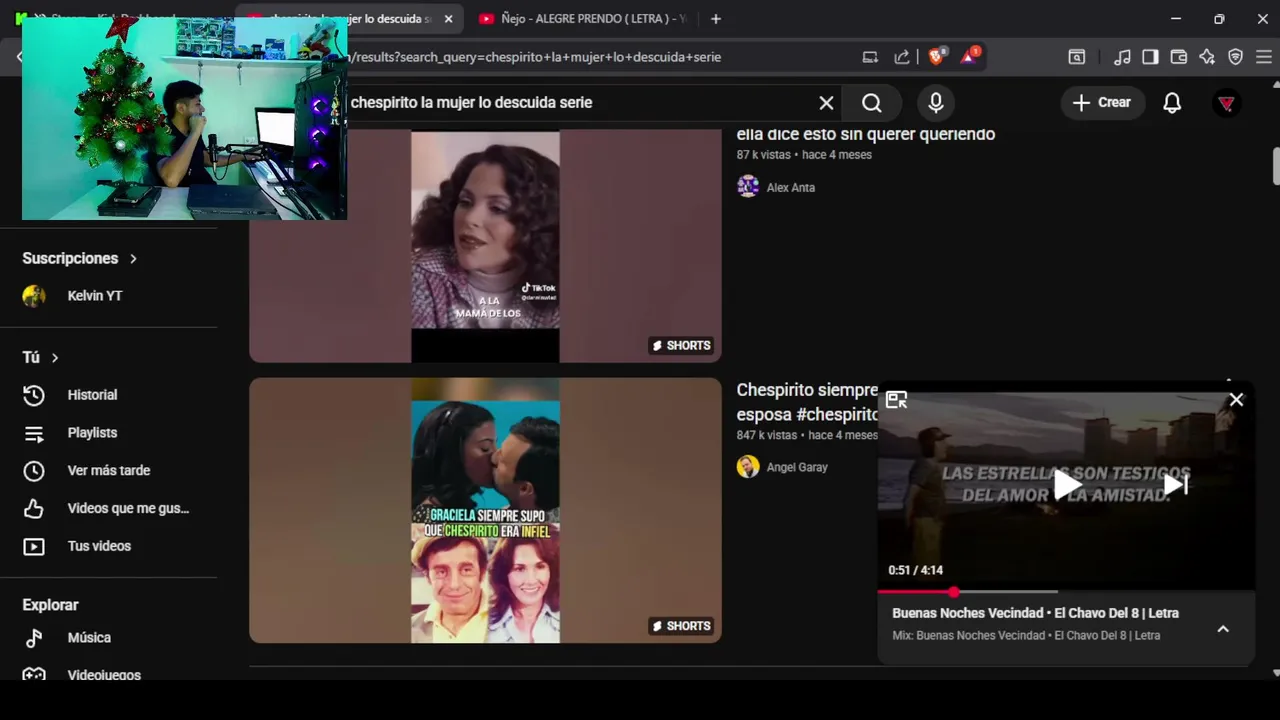Toggle the browser sidebar panel icon

(1150, 57)
